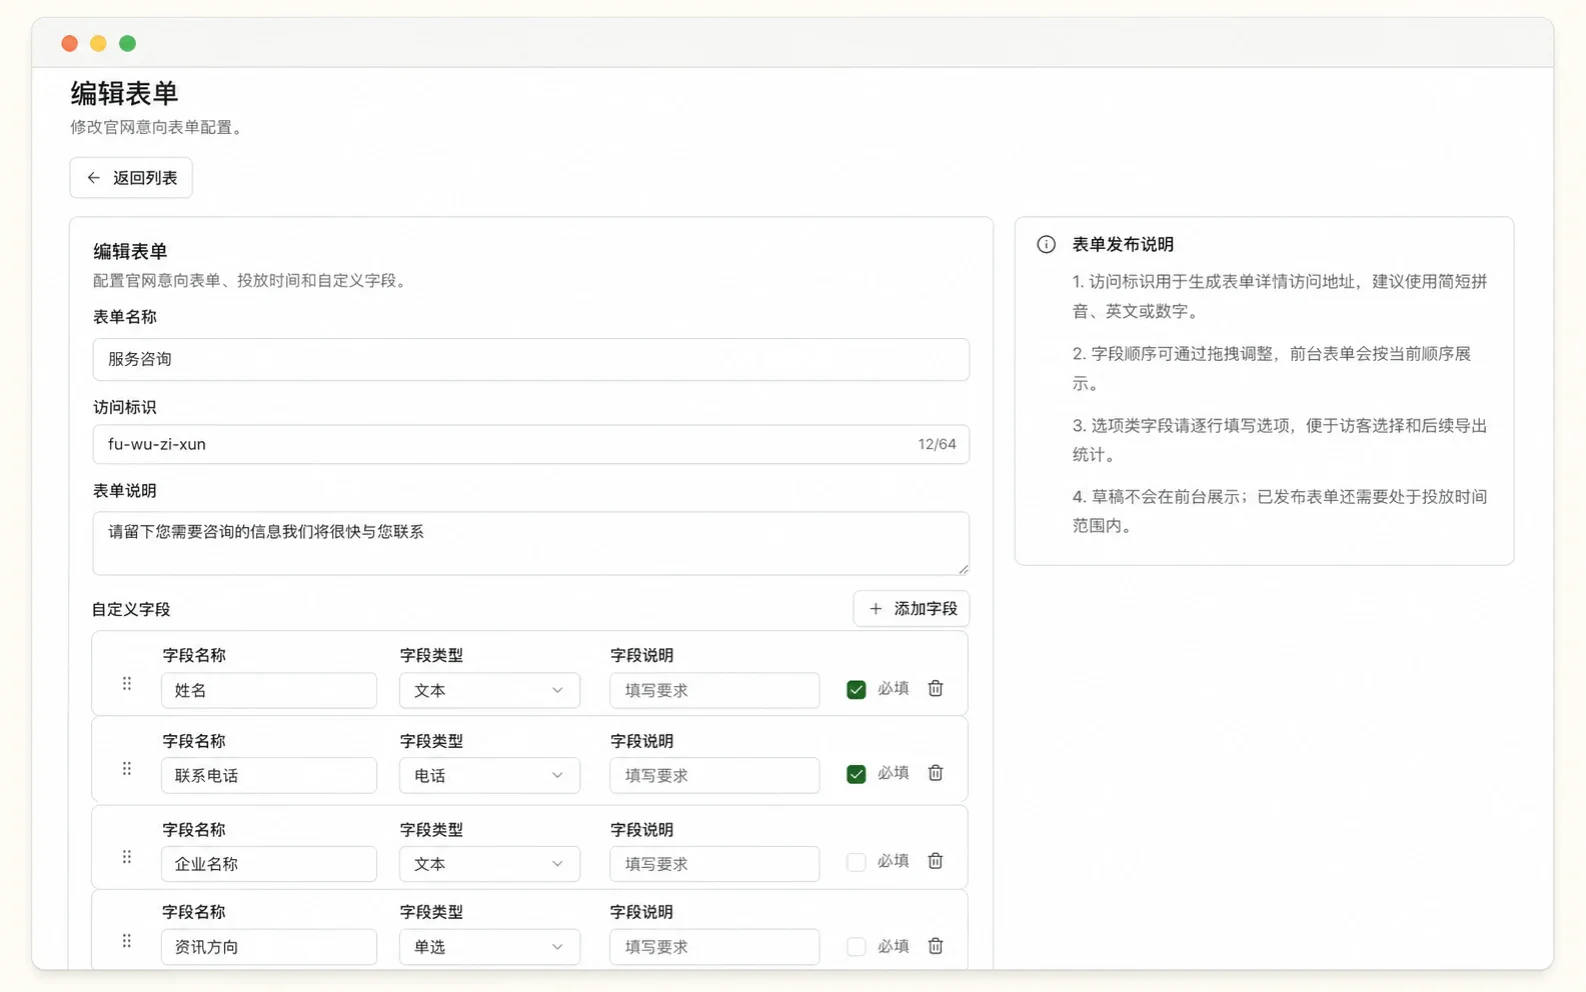Click the macOS green fullscreen window button
The width and height of the screenshot is (1586, 992).
coord(128,43)
